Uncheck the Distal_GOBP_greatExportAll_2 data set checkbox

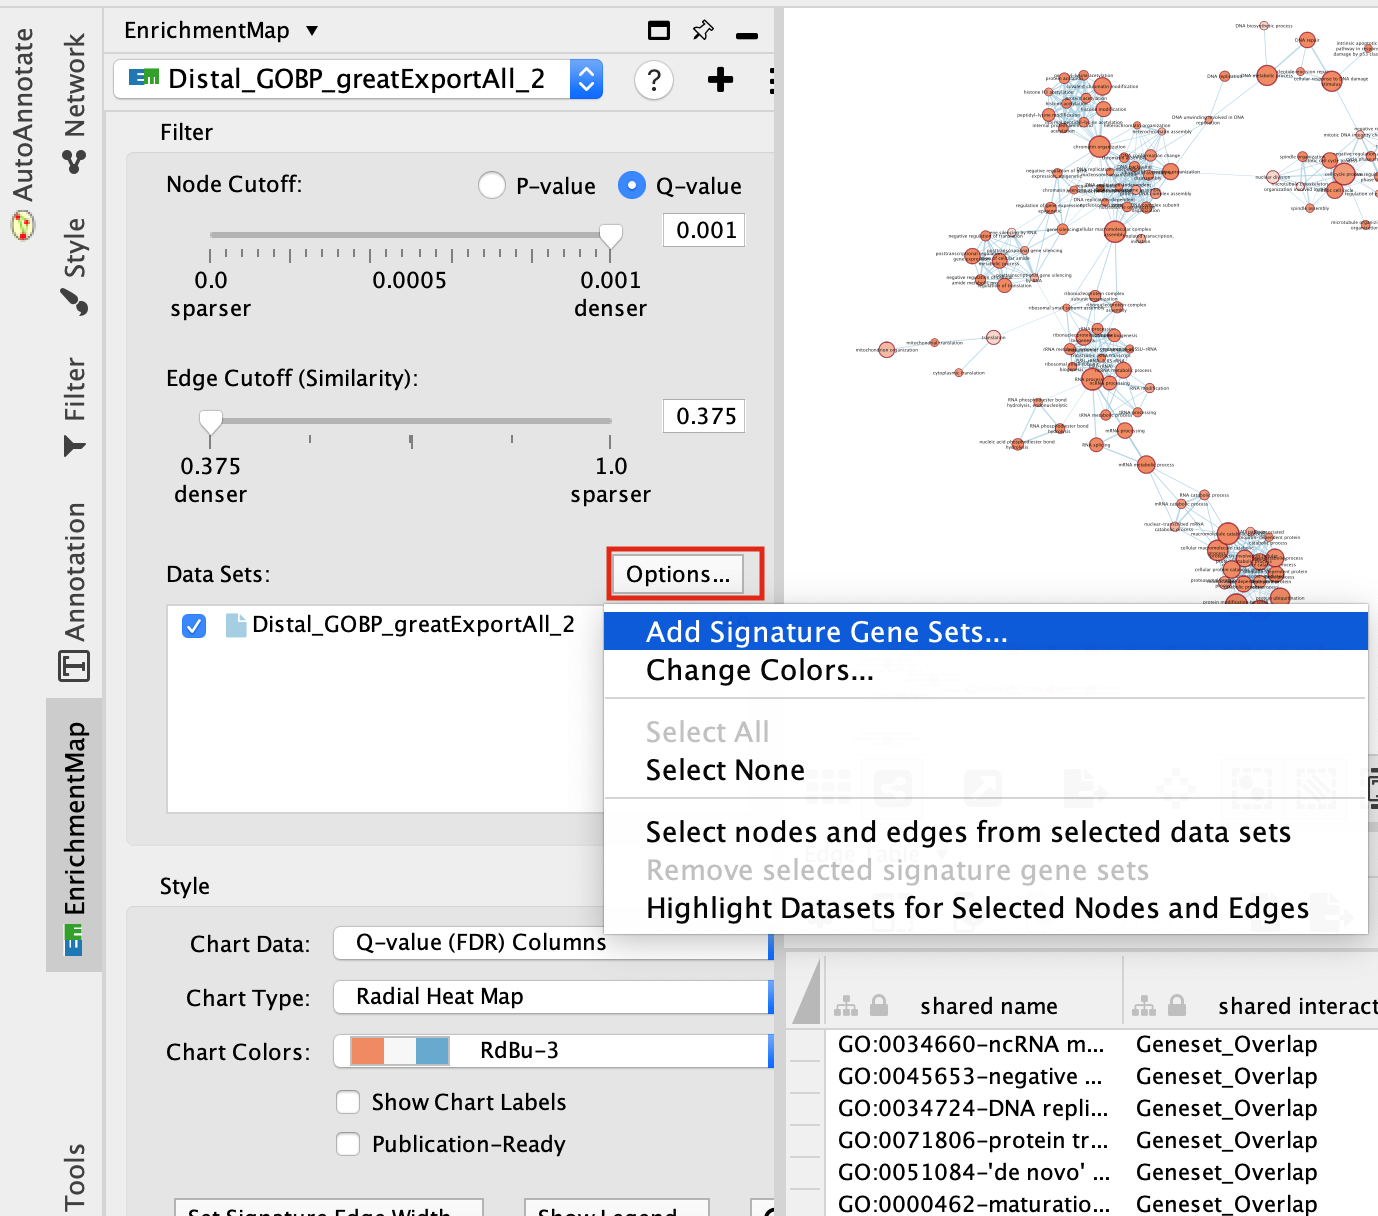[x=194, y=626]
